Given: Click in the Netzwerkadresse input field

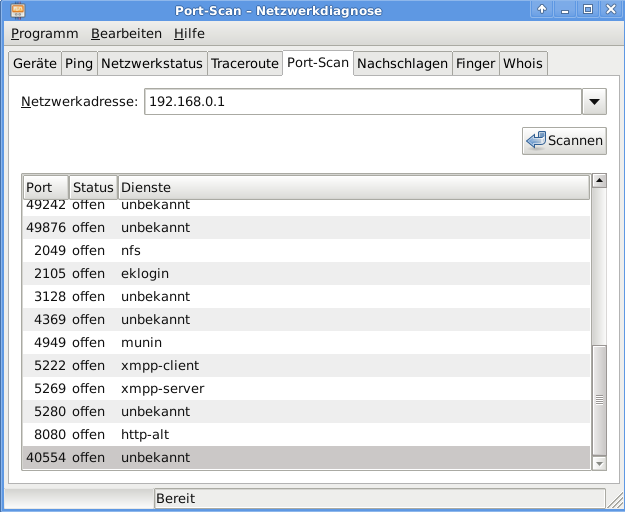Looking at the screenshot, I should pyautogui.click(x=361, y=101).
